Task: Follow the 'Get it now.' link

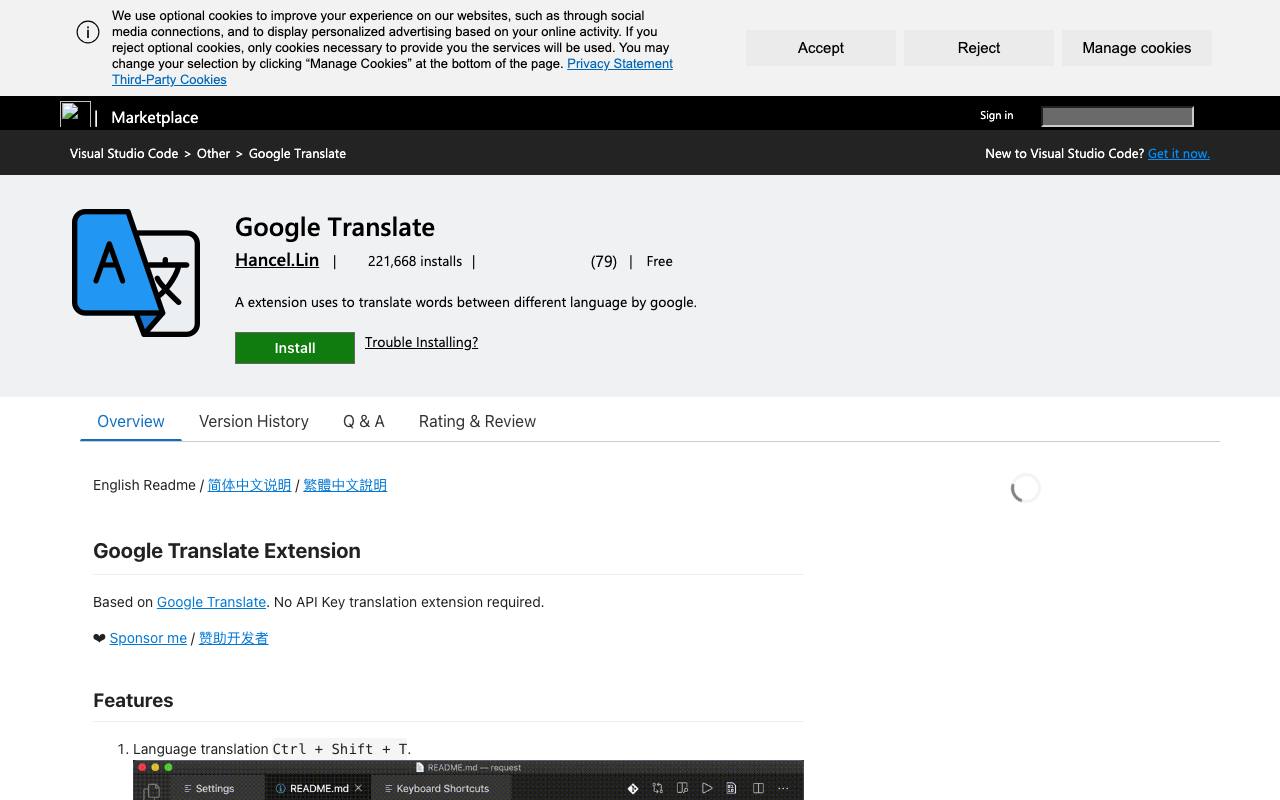Action: pos(1179,153)
